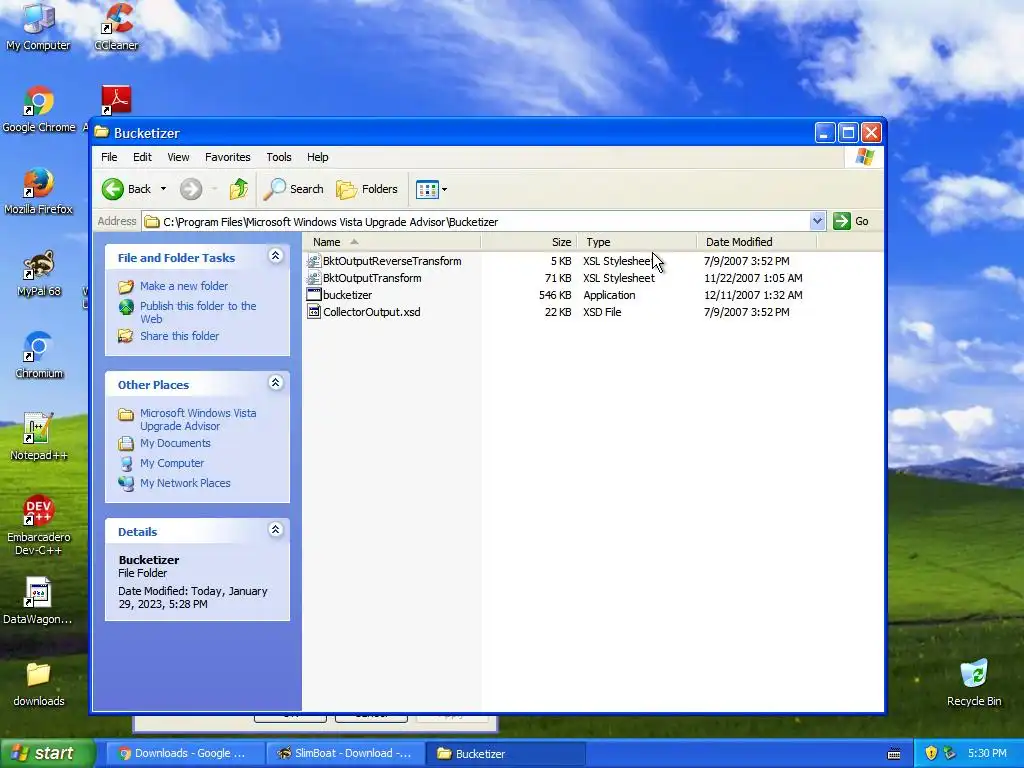Screen dimensions: 1024x768
Task: Collapse the File and Folder Tasks panel
Action: [x=276, y=256]
